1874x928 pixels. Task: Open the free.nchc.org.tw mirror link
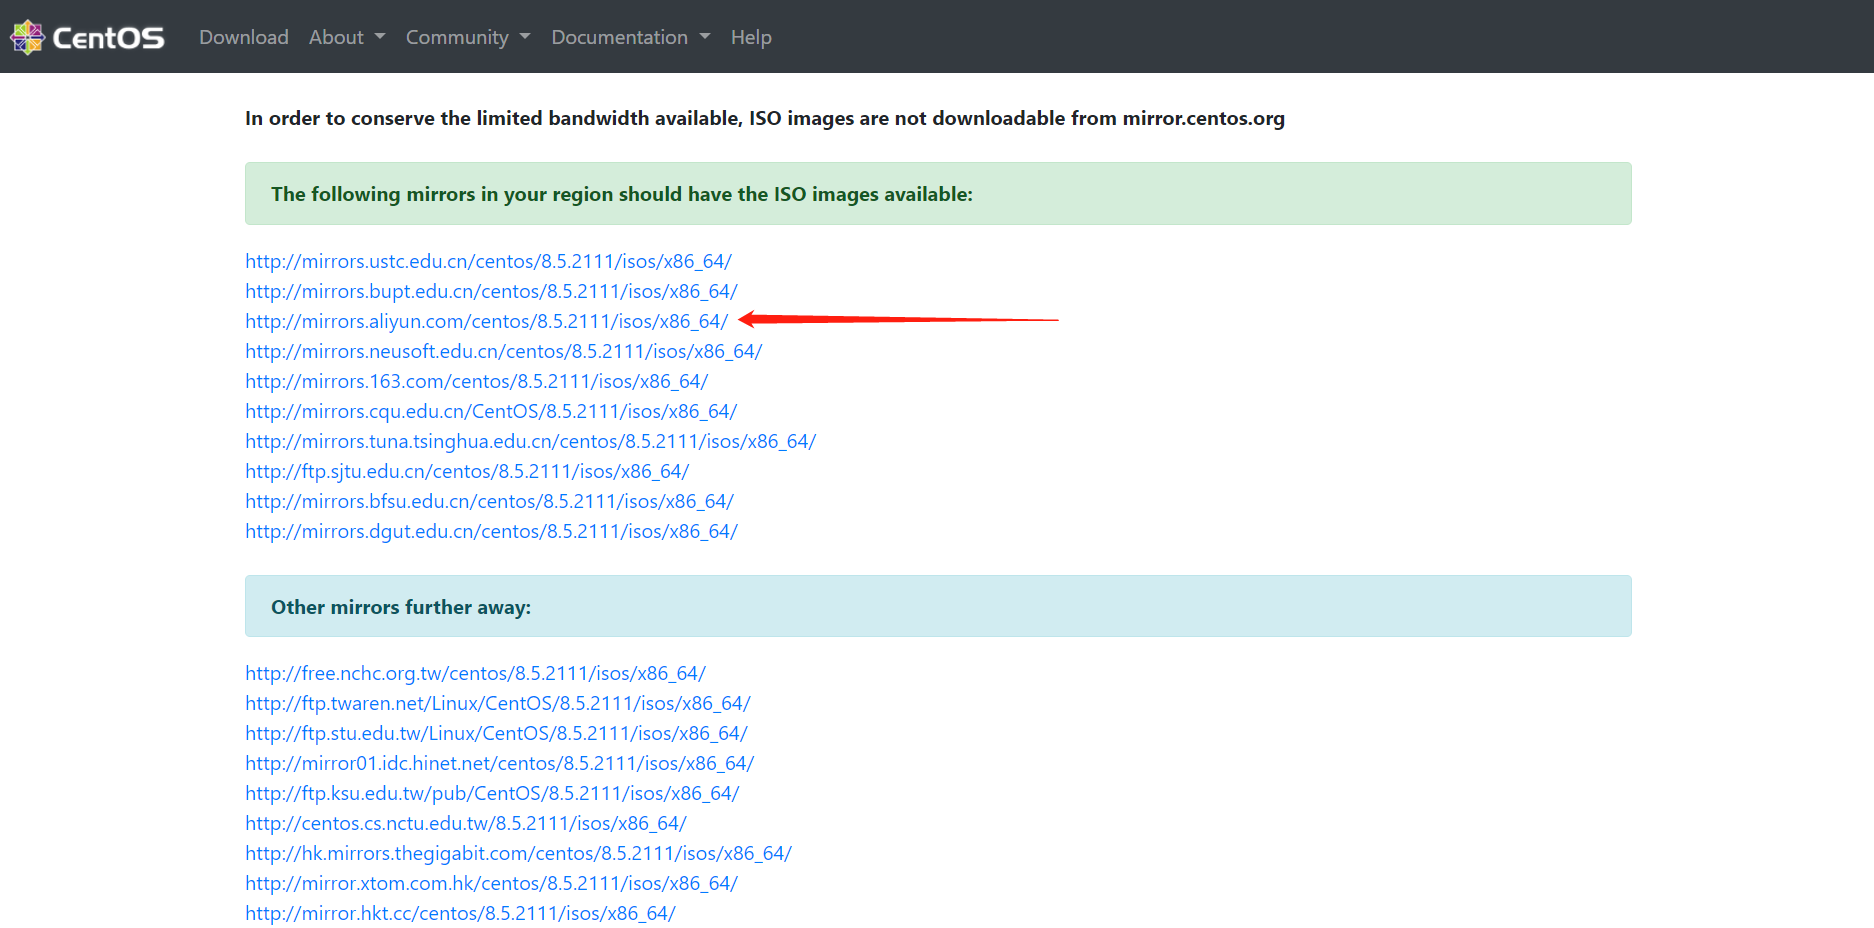click(x=476, y=673)
